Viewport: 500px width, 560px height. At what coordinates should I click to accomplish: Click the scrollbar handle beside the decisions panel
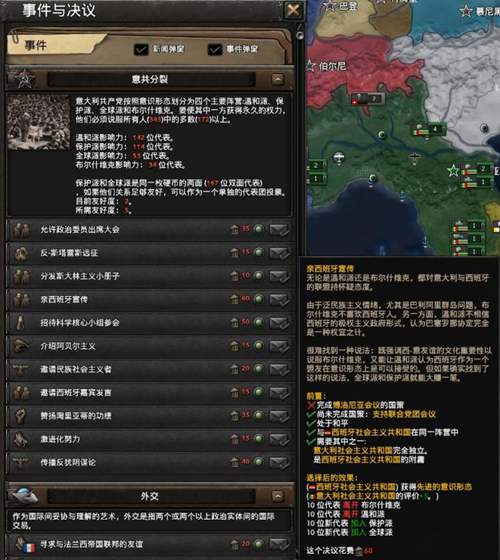click(300, 35)
